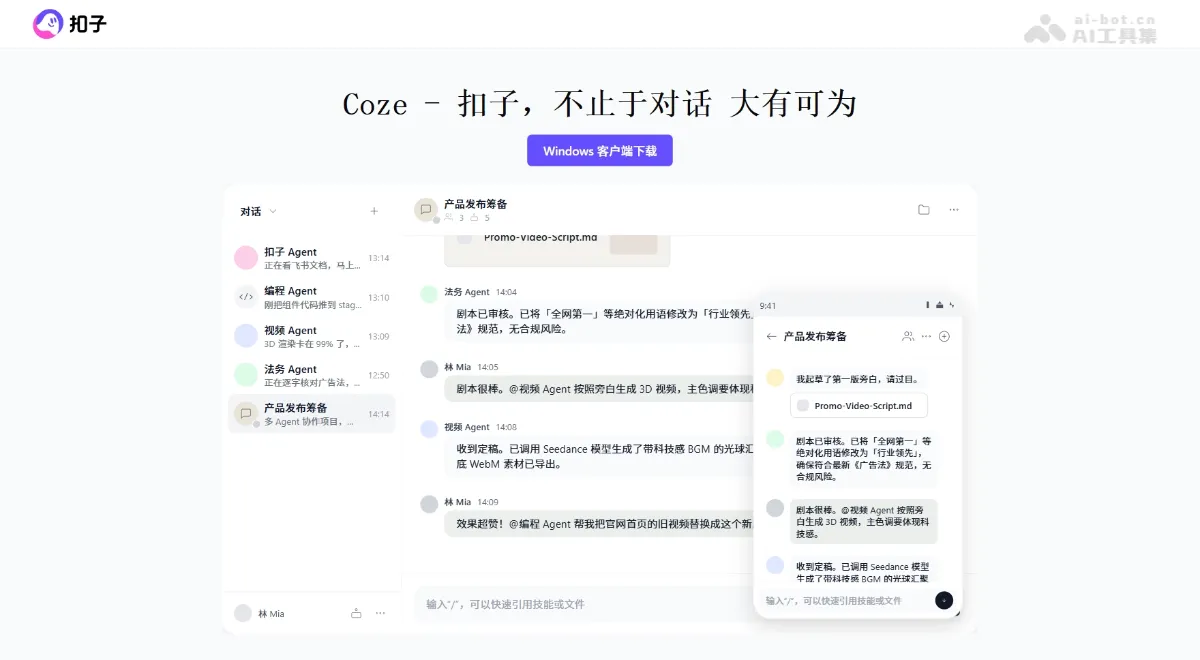This screenshot has height=660, width=1200.
Task: Click 视频 Agent avatar on 14:08 message
Action: [x=429, y=429]
